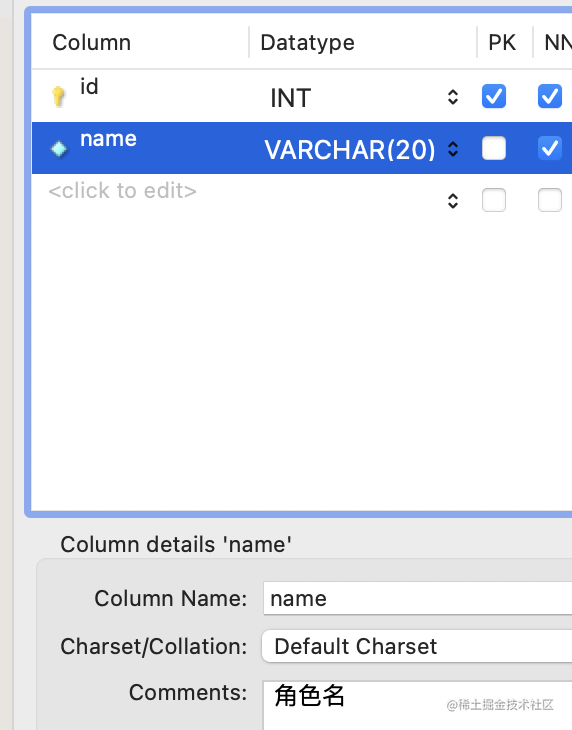Viewport: 572px width, 730px height.
Task: Click the PK column header
Action: 502,43
